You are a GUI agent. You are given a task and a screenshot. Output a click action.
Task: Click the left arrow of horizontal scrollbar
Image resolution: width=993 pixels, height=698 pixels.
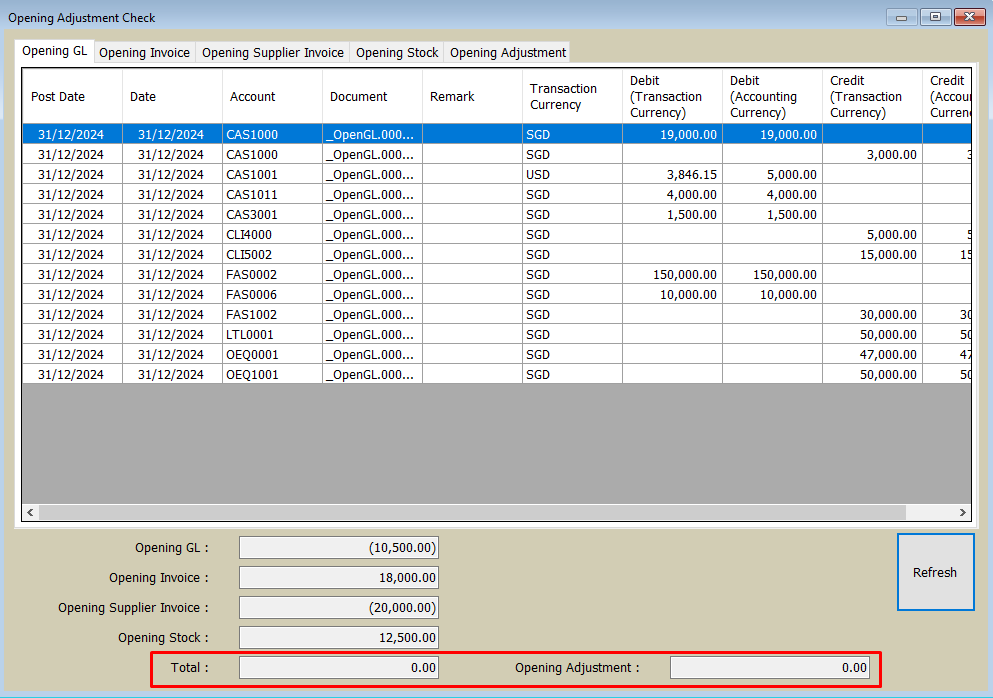point(30,513)
